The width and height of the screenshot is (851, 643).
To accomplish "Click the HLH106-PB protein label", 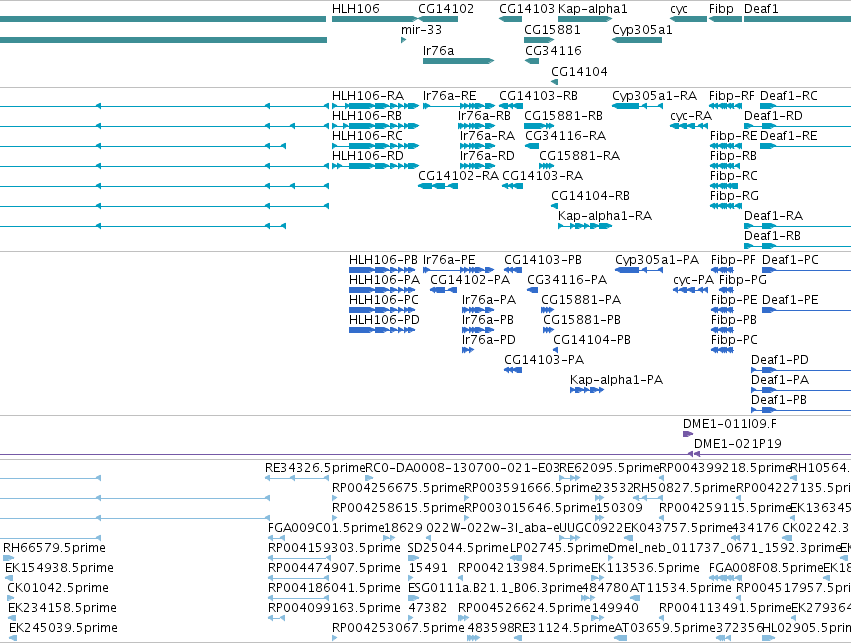I will [383, 260].
